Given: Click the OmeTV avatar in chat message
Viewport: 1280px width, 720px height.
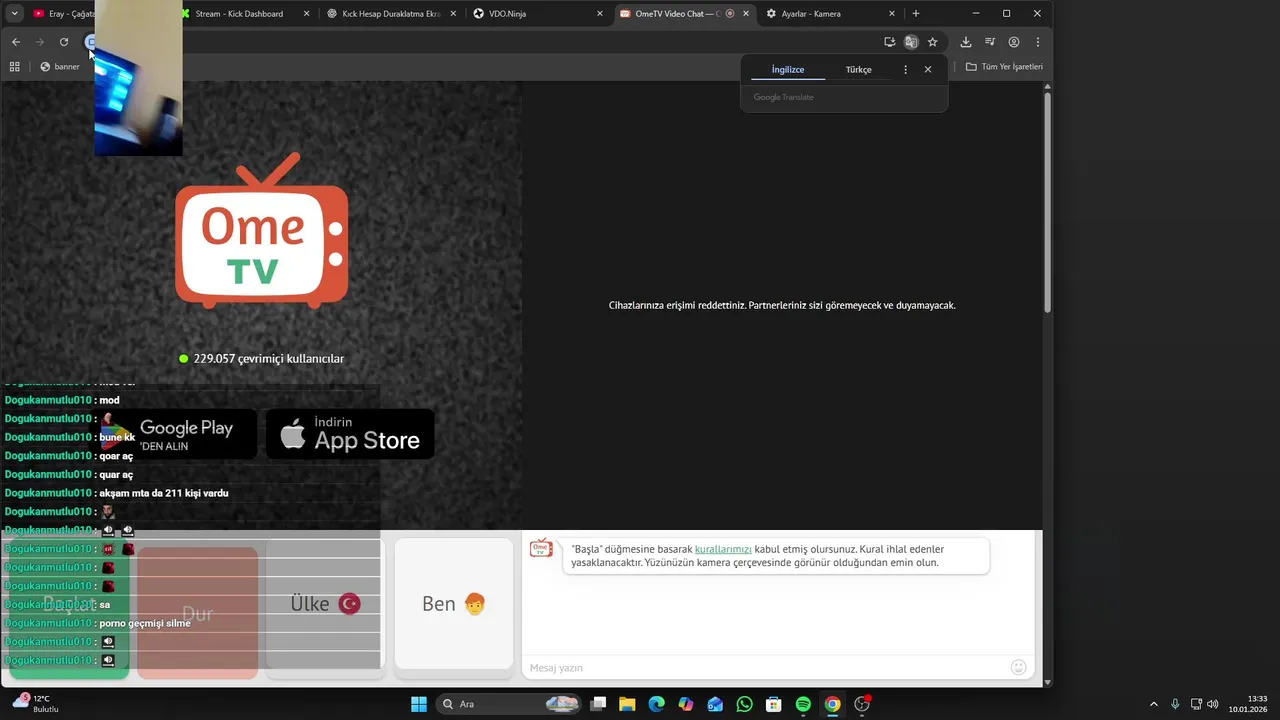Looking at the screenshot, I should pyautogui.click(x=541, y=548).
